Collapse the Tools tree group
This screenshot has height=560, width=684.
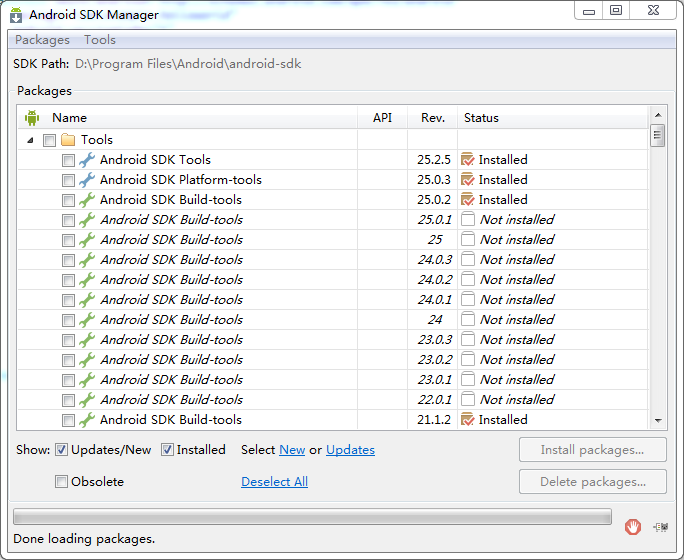pos(30,140)
